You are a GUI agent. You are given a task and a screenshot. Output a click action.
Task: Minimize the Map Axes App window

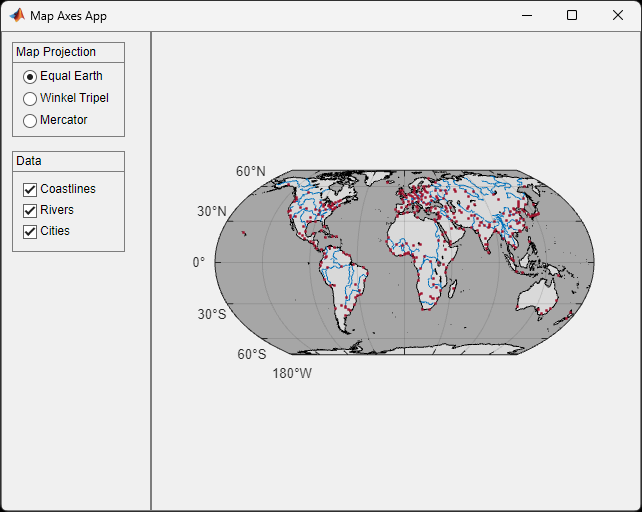525,16
